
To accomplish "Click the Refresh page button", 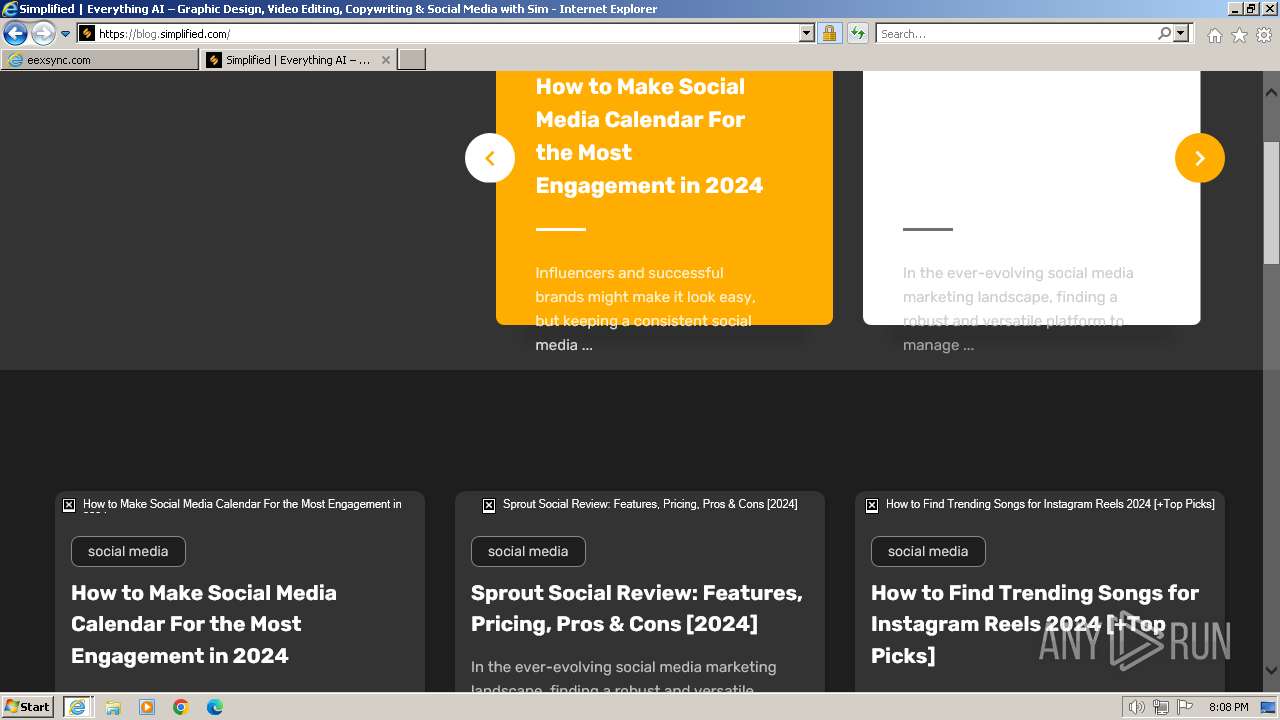I will [857, 34].
